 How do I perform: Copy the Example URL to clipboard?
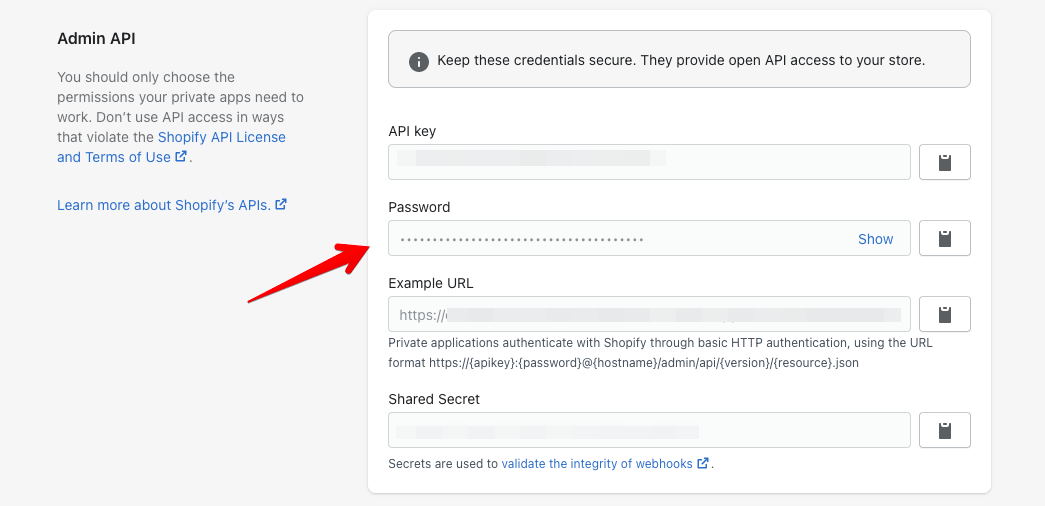pyautogui.click(x=944, y=314)
